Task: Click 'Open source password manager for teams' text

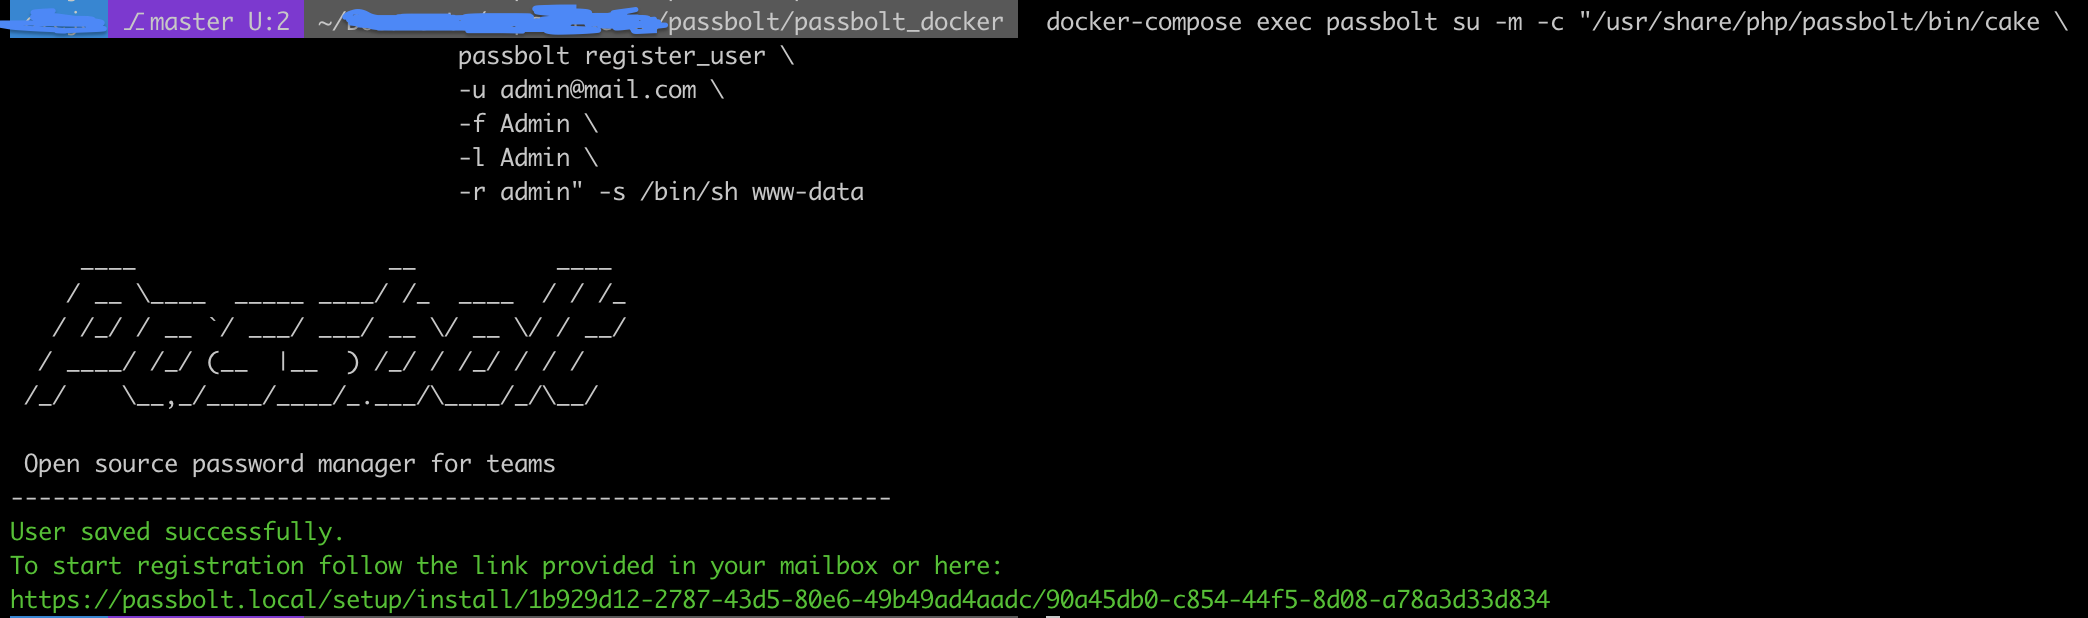Action: click(x=289, y=465)
